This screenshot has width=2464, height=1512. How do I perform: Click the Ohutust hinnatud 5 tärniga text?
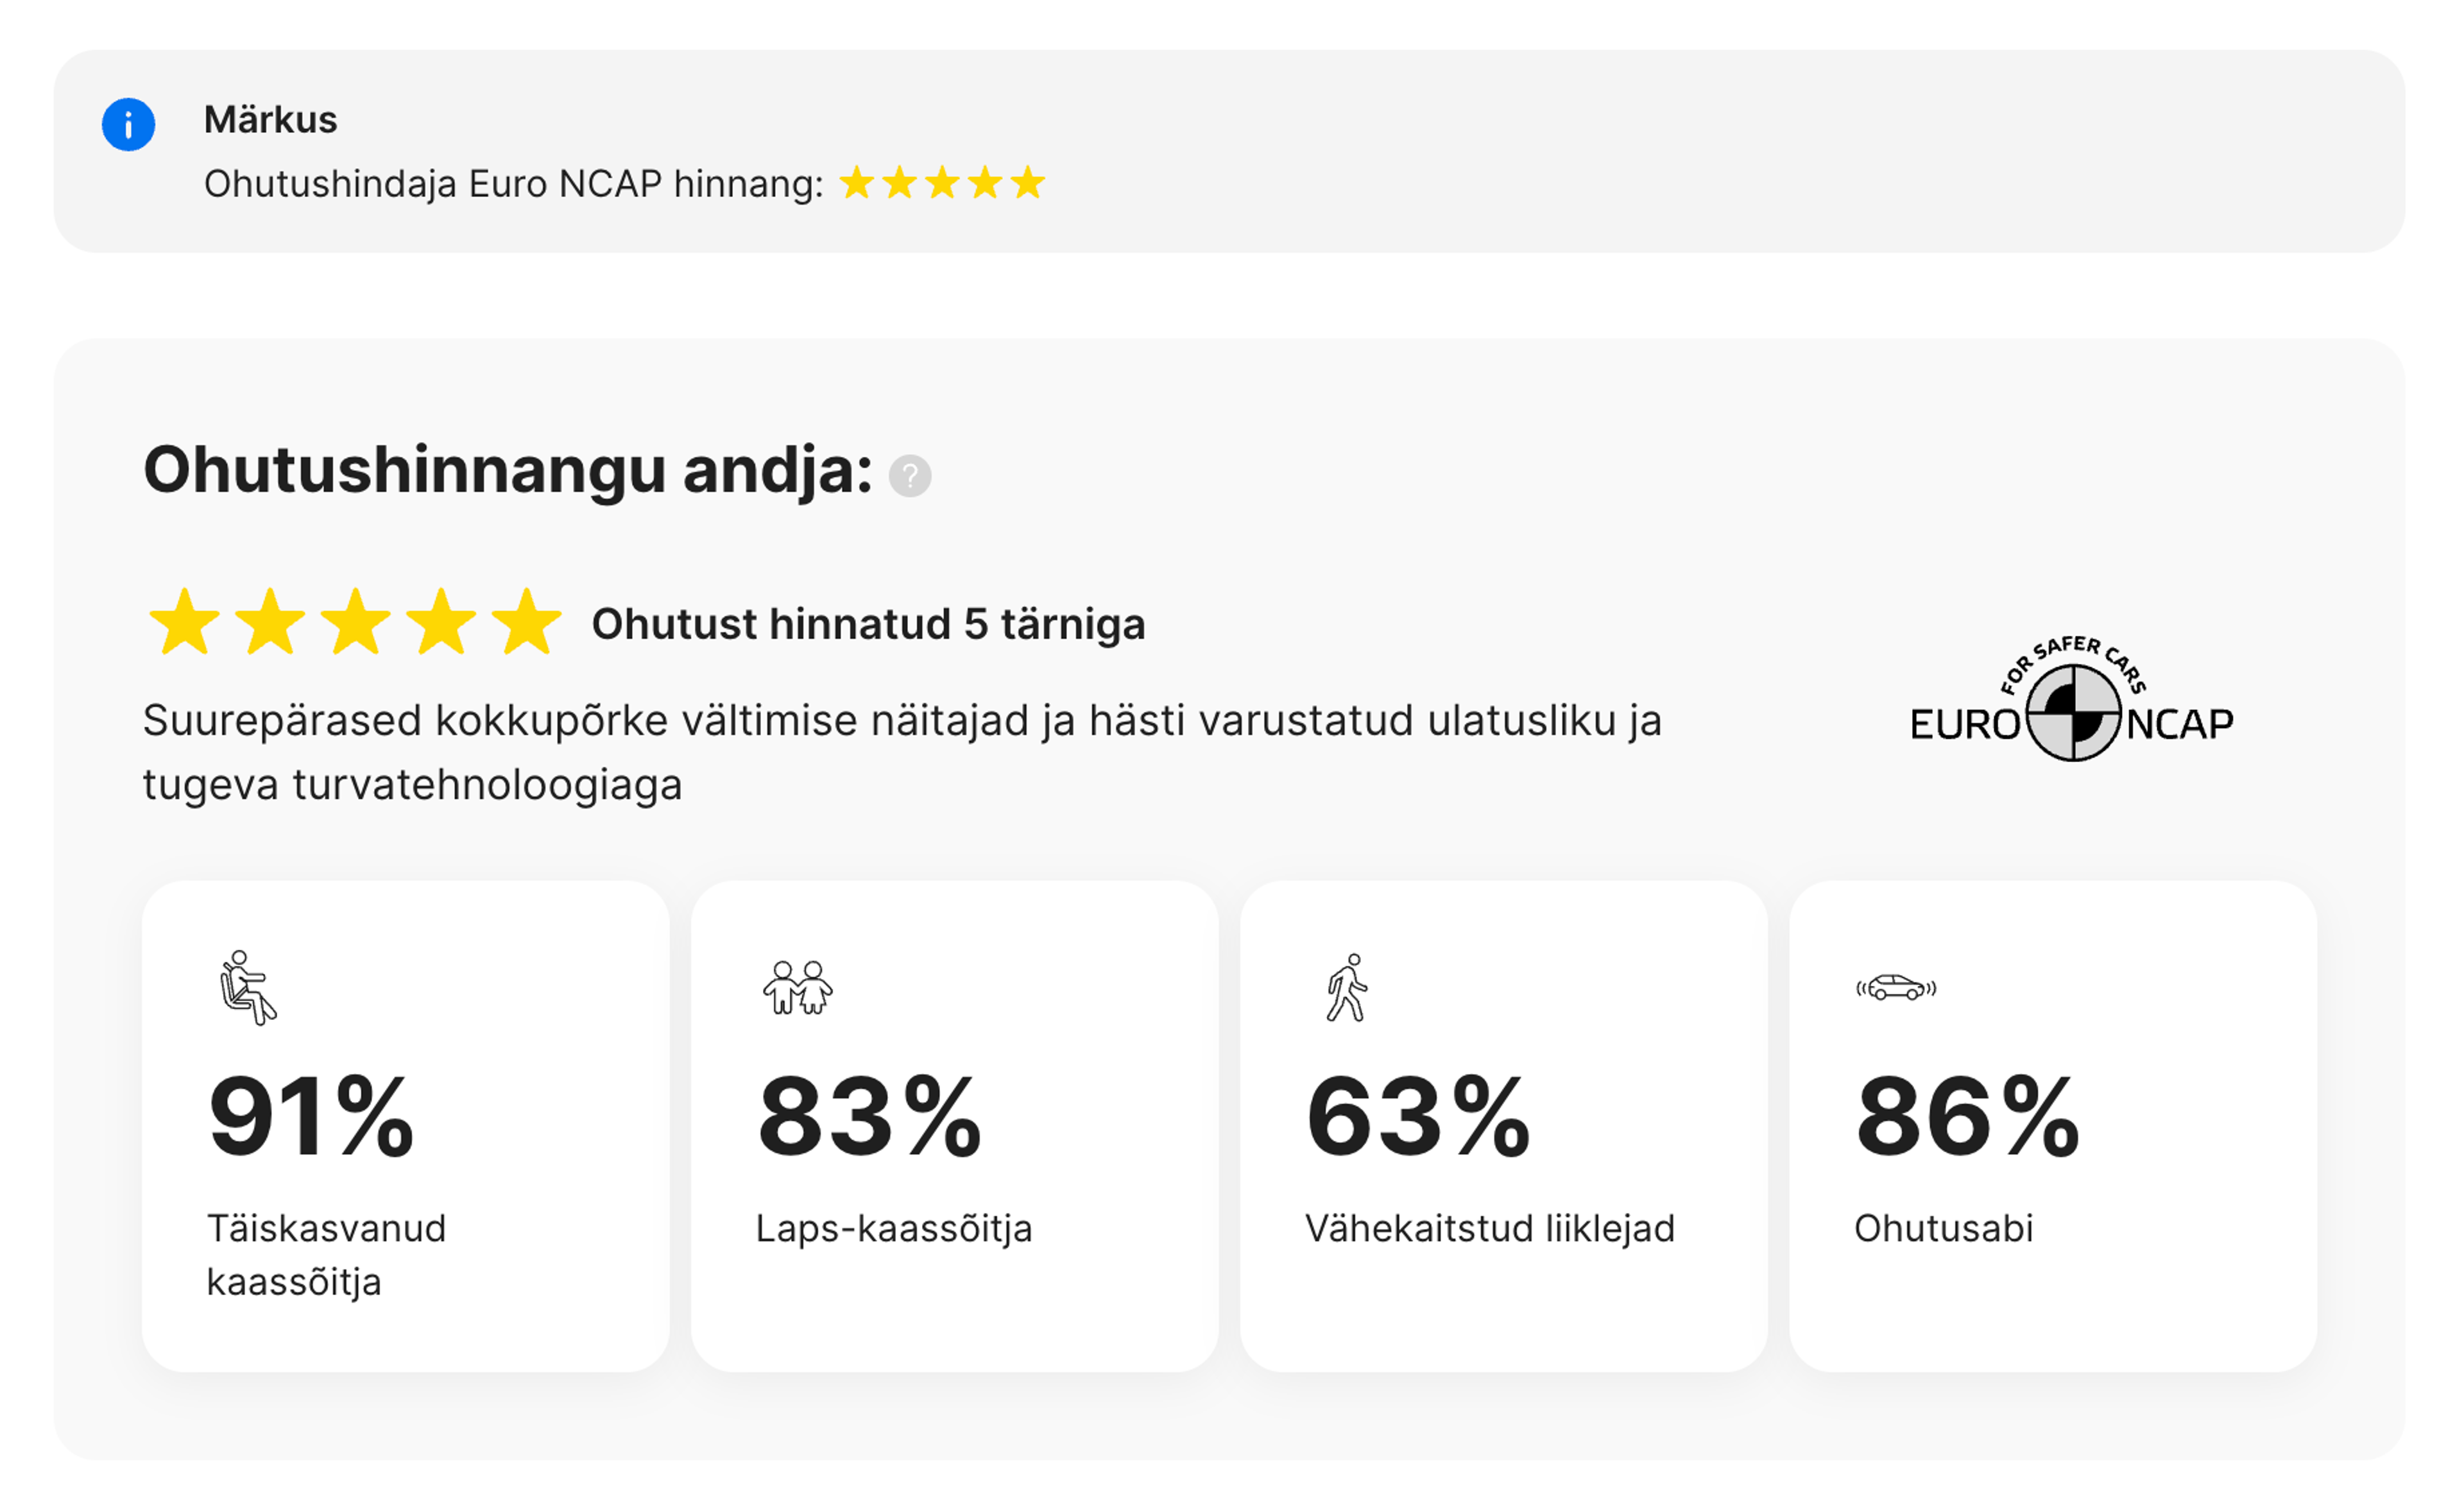point(868,624)
